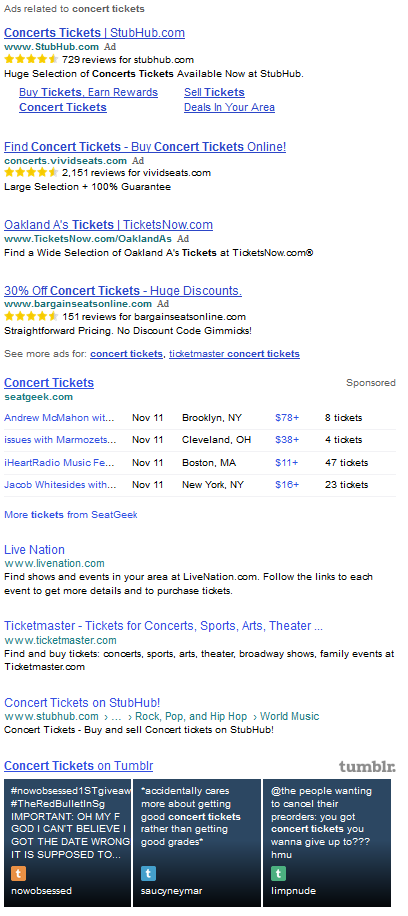Open the Find Concert Tickets vividseats ad
The width and height of the screenshot is (408, 916).
pyautogui.click(x=145, y=147)
